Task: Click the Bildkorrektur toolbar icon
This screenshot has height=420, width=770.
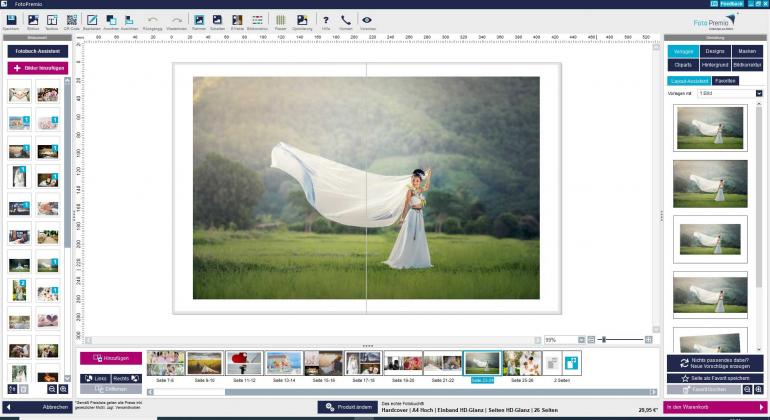Action: (x=257, y=20)
